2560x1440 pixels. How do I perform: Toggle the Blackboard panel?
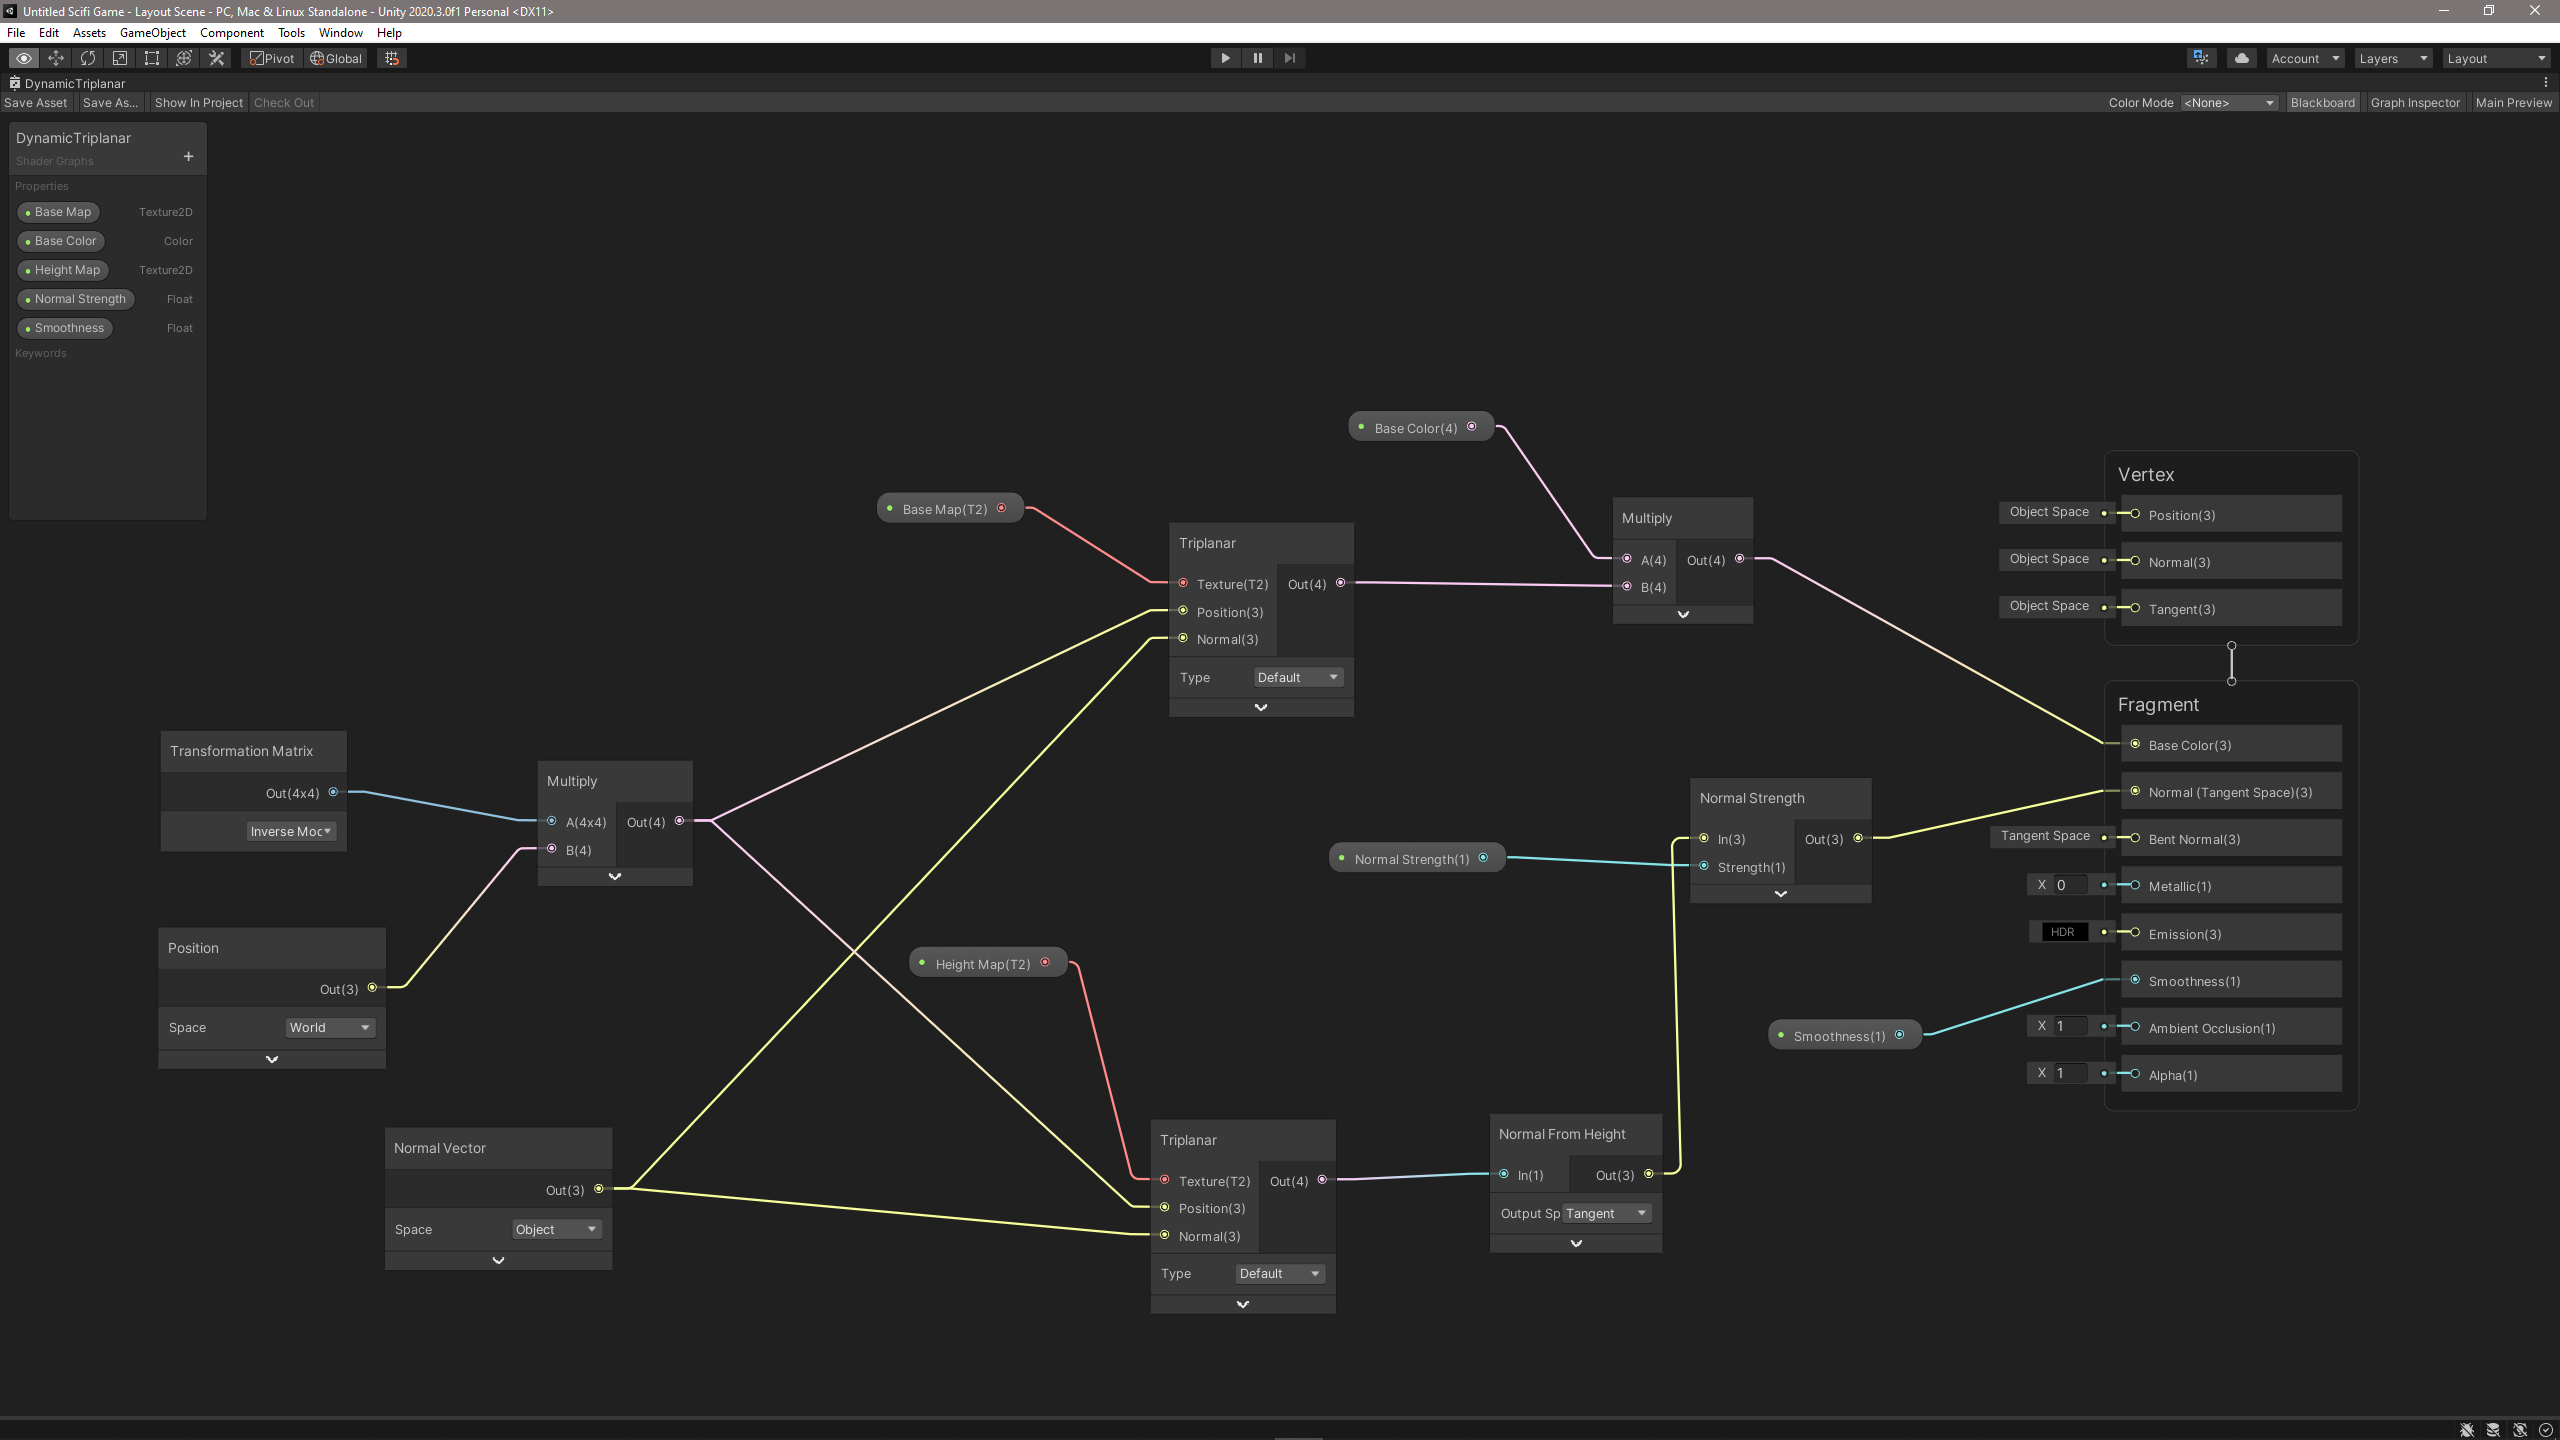point(2322,102)
